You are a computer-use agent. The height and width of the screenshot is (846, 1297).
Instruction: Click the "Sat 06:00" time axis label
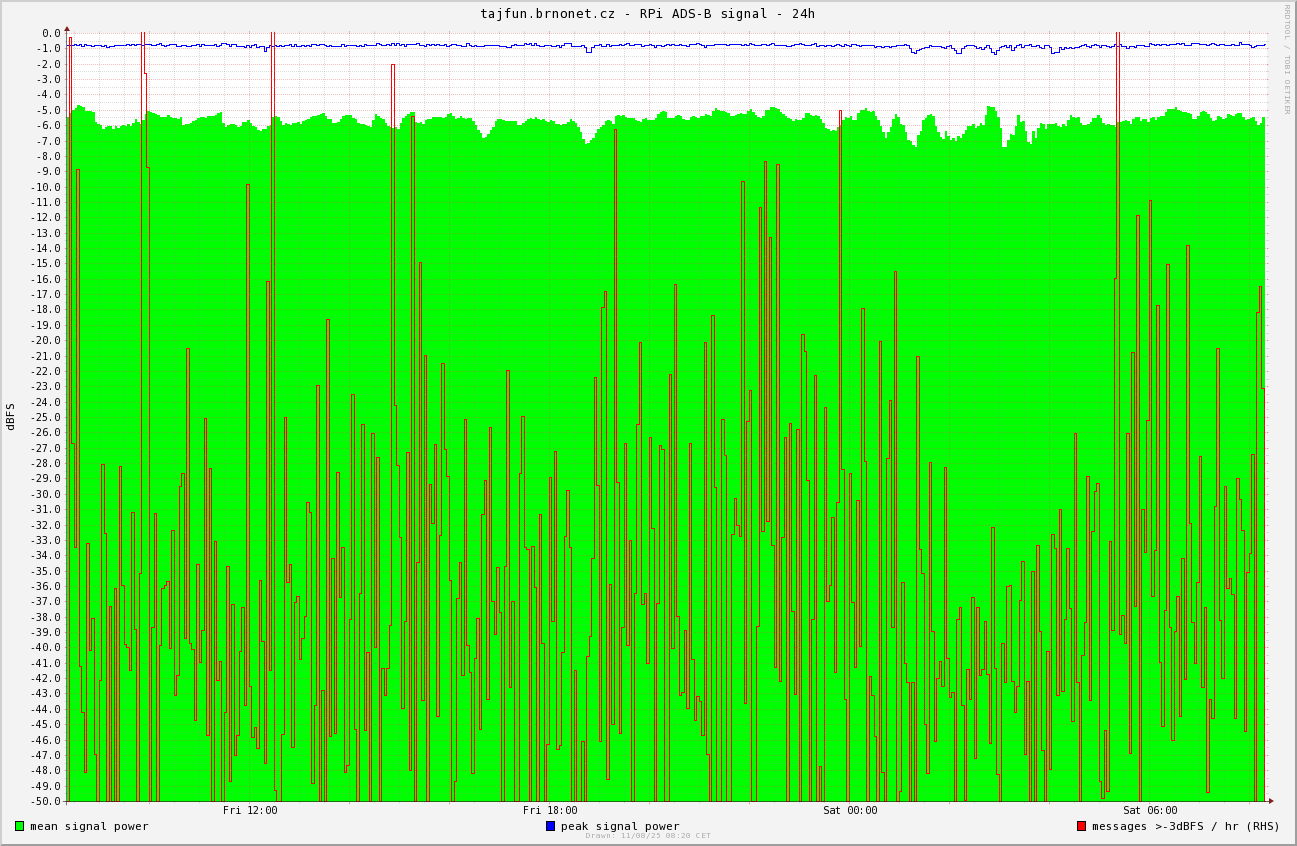(x=1150, y=810)
